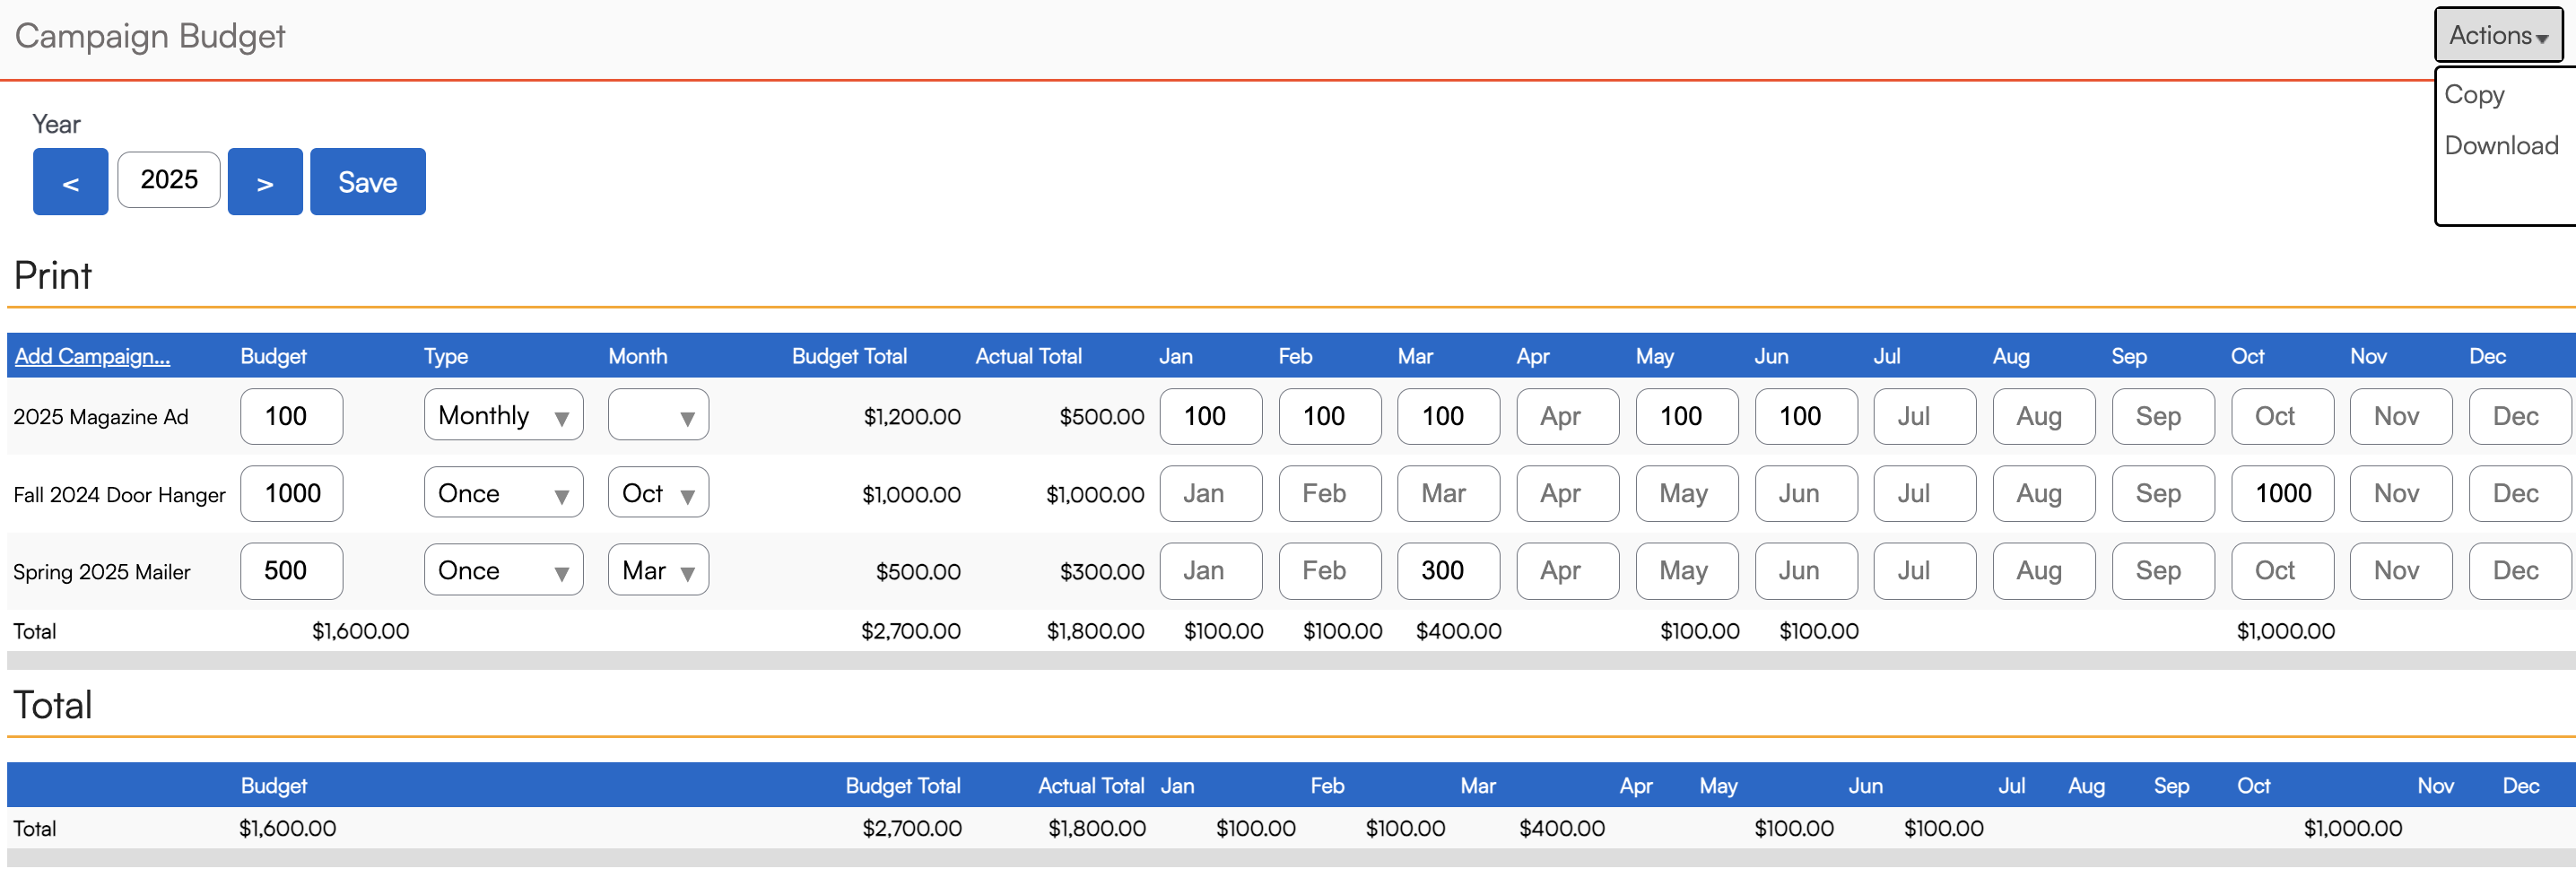
Task: Select the "Fall 2024 Door Hanger" campaign name
Action: point(119,494)
